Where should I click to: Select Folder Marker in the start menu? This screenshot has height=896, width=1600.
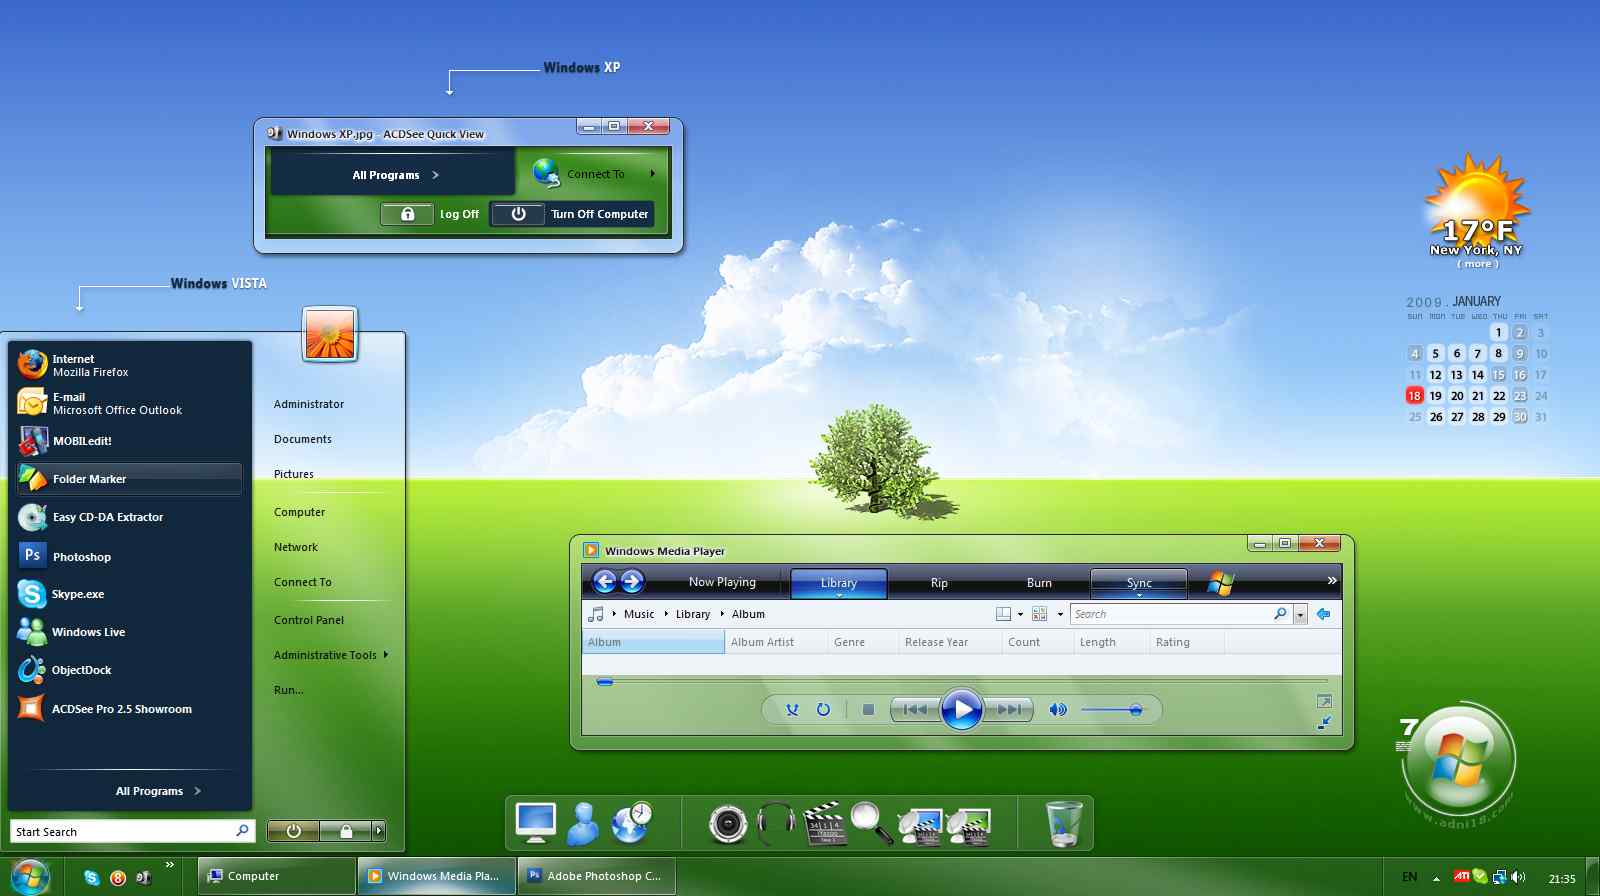[129, 479]
